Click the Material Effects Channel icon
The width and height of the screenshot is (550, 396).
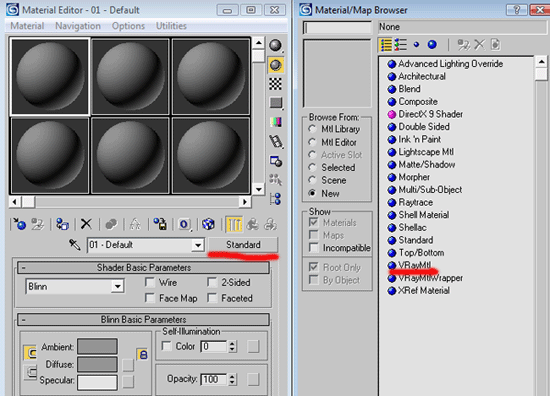pyautogui.click(x=185, y=224)
